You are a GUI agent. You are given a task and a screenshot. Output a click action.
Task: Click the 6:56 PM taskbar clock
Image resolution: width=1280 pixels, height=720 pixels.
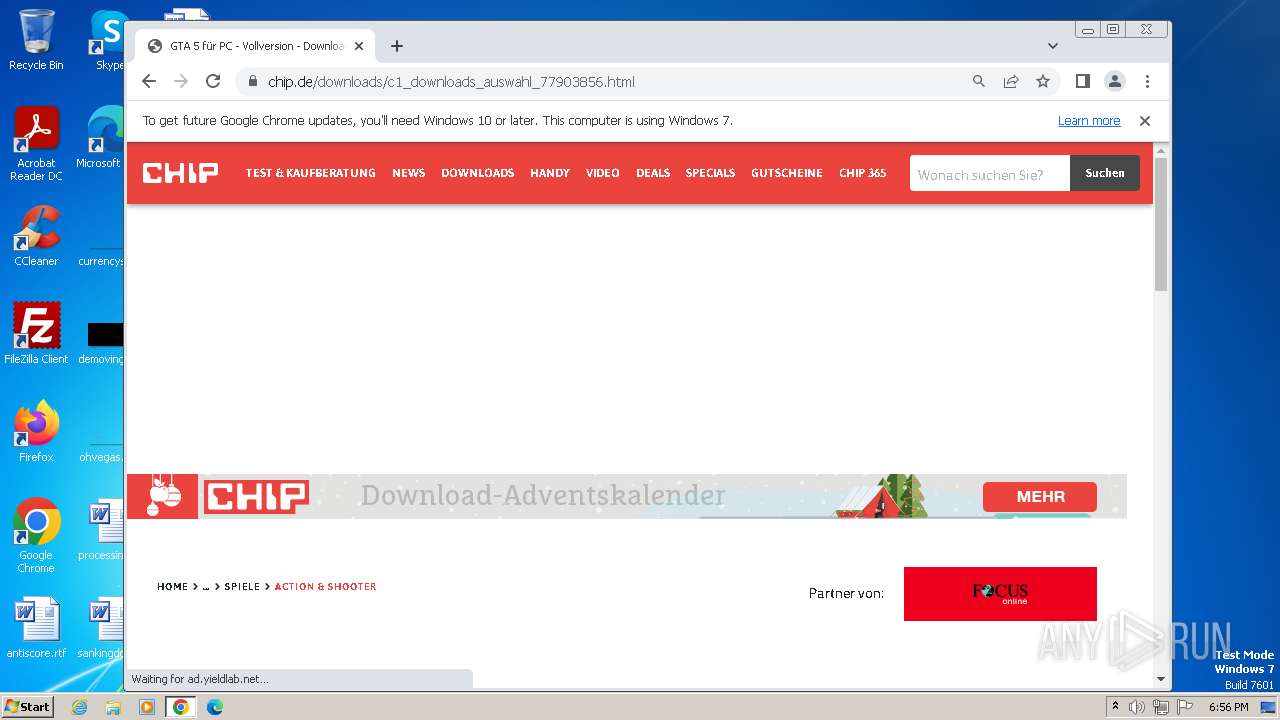(x=1228, y=707)
